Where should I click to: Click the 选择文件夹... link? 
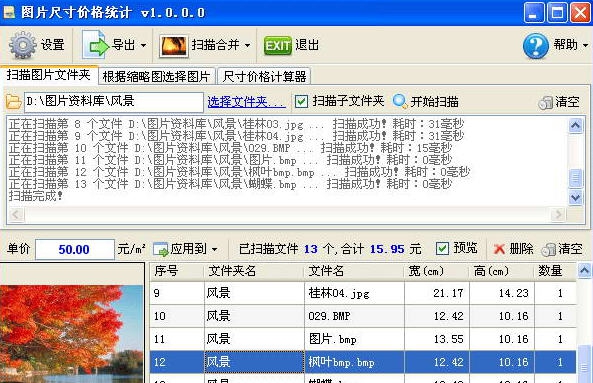[246, 101]
